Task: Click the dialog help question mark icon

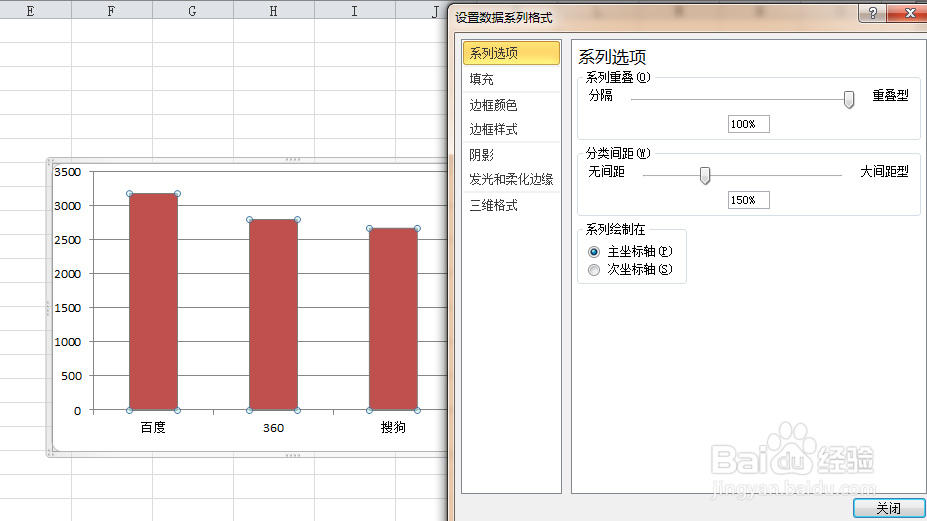Action: click(873, 13)
